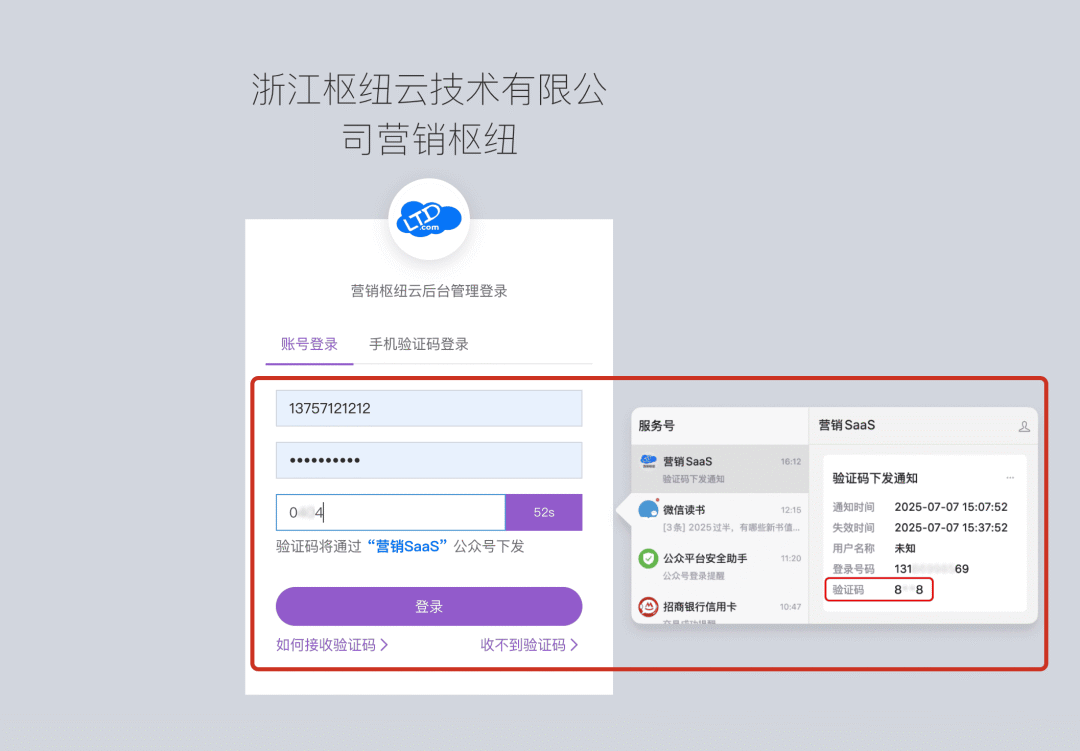
Task: Focus the password input field
Action: [x=429, y=460]
